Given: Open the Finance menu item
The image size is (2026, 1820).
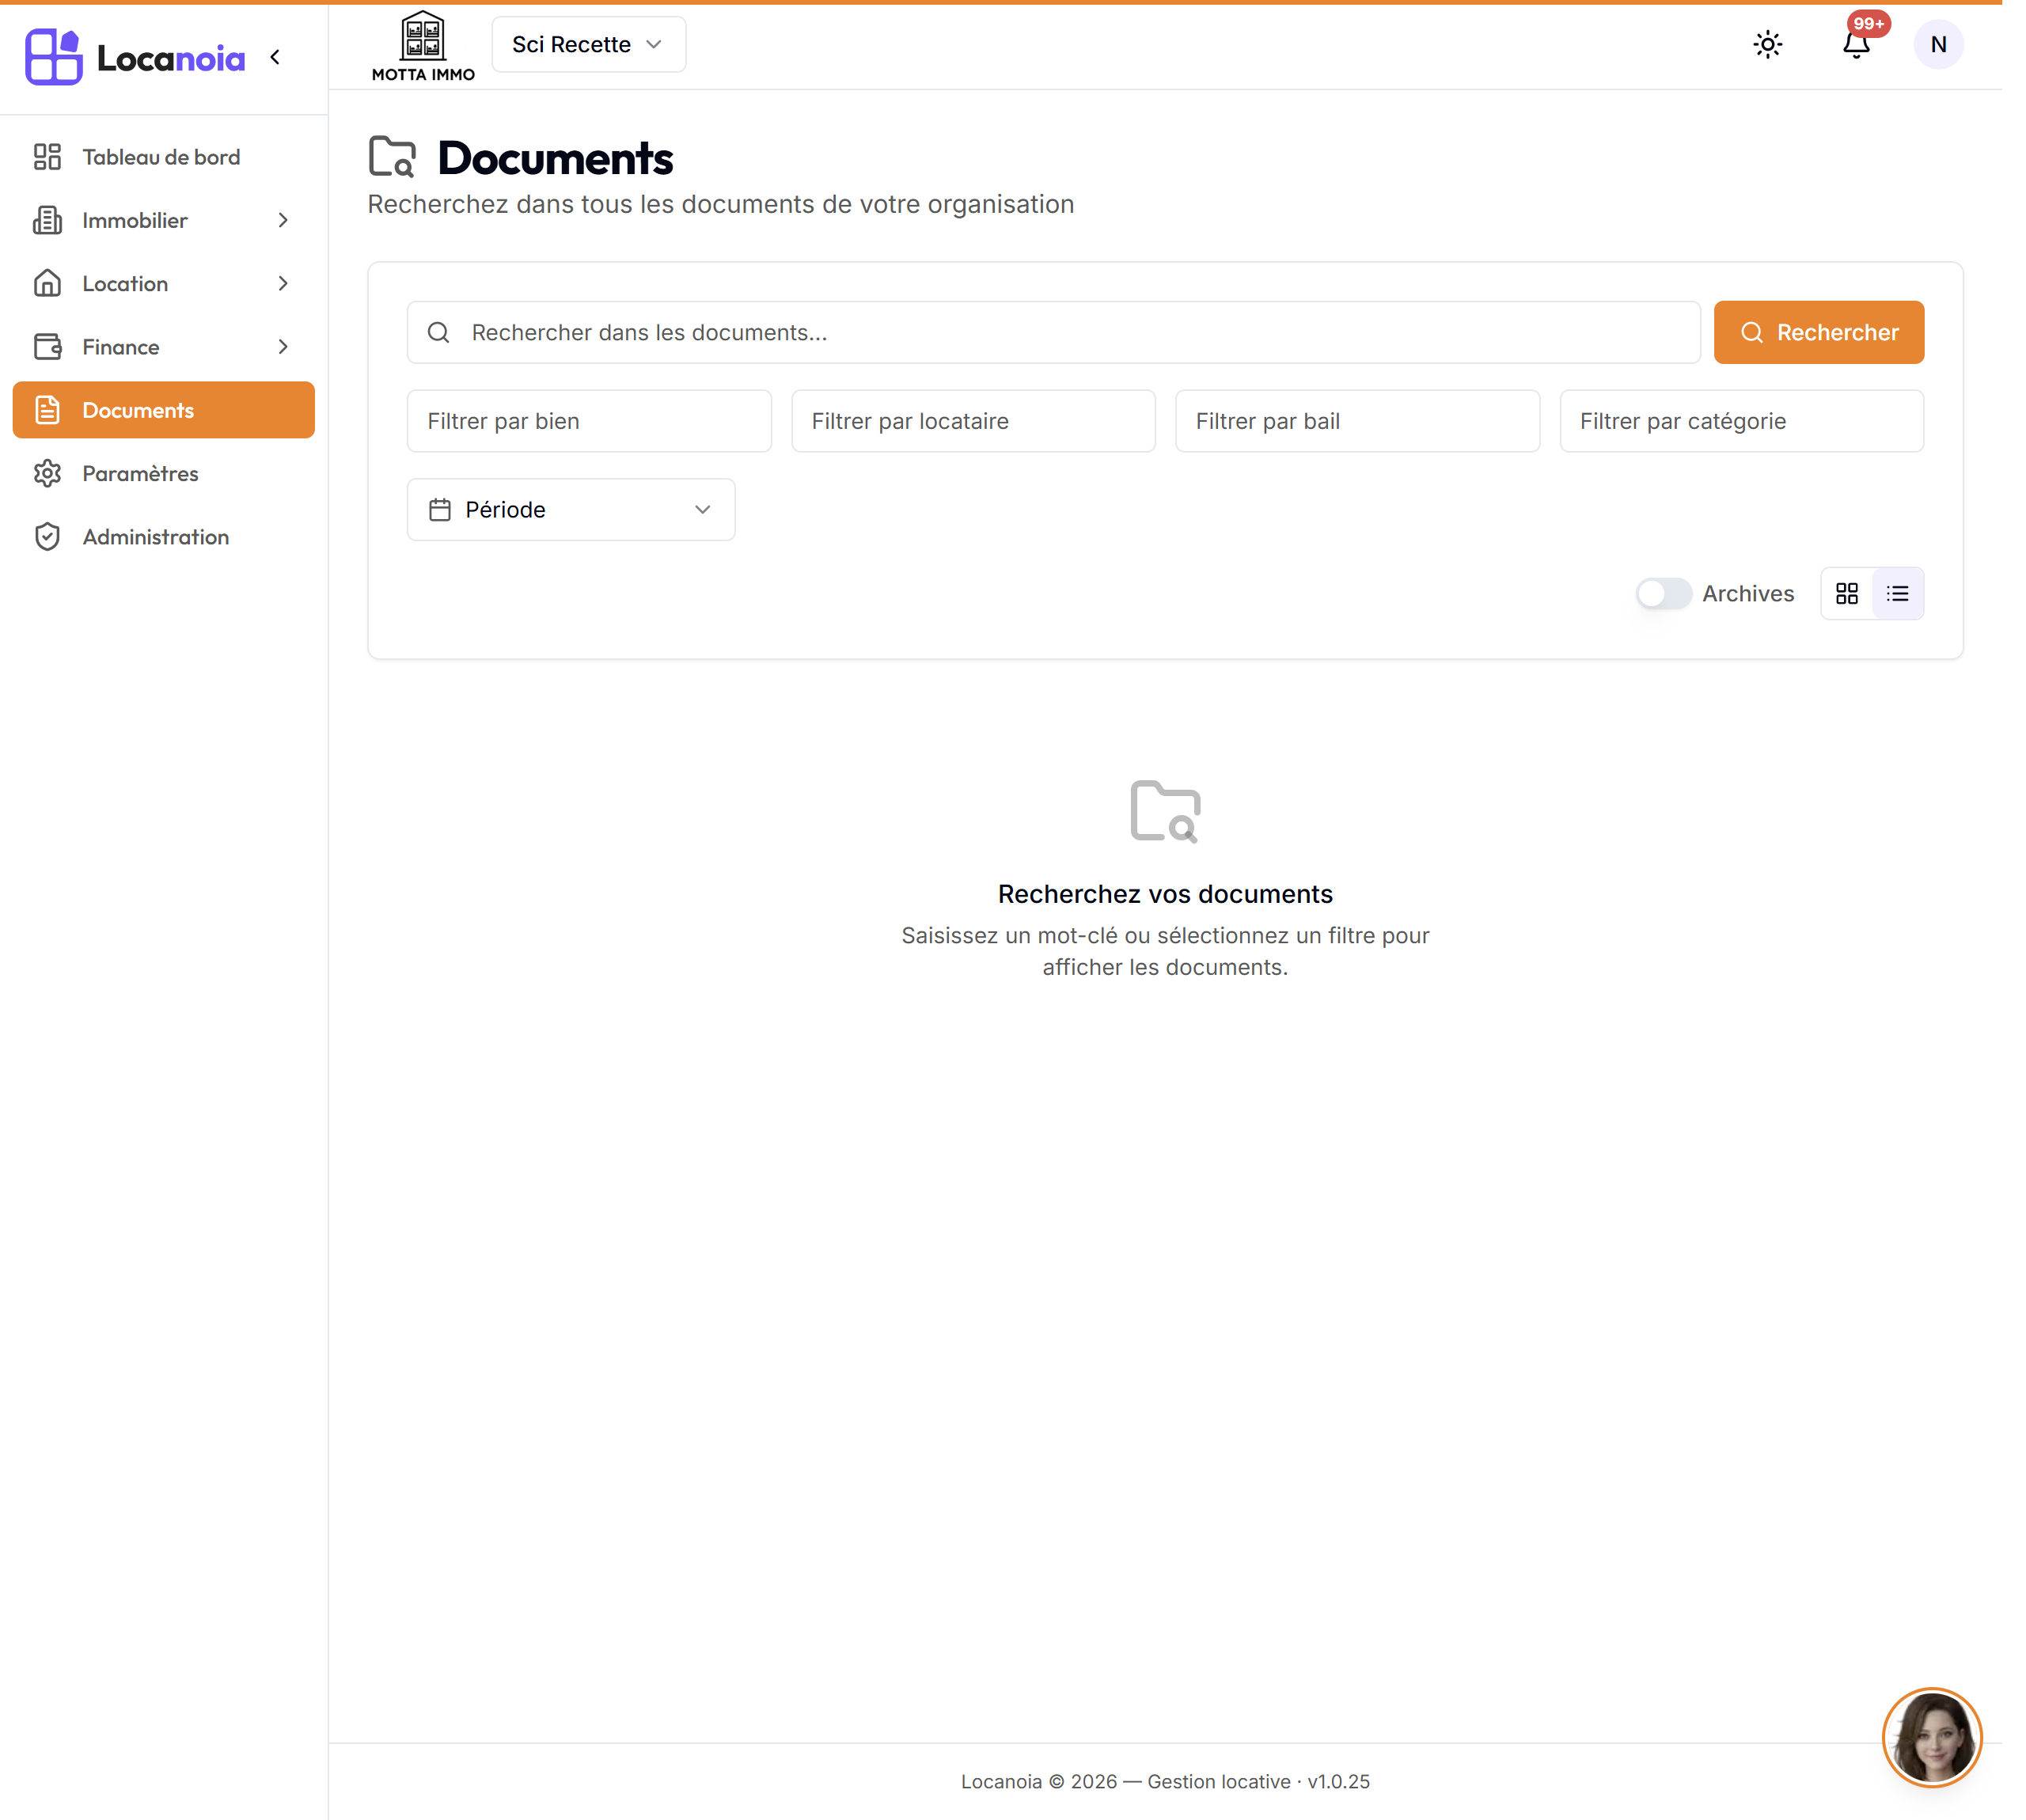Looking at the screenshot, I should 164,347.
